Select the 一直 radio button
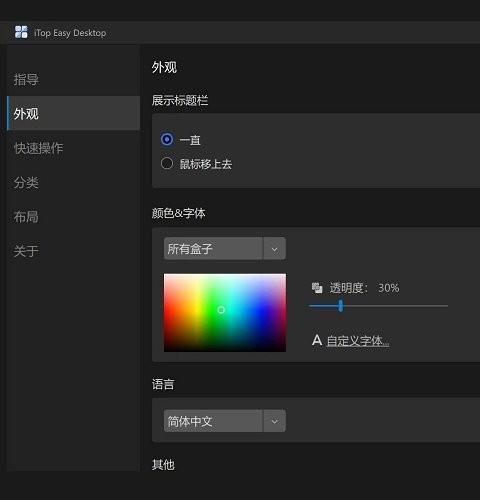Screen dimensions: 480x500 (x=167, y=139)
